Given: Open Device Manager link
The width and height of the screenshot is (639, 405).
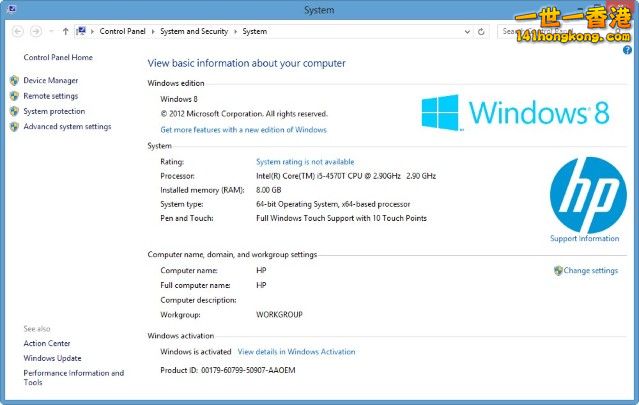Looking at the screenshot, I should point(51,81).
